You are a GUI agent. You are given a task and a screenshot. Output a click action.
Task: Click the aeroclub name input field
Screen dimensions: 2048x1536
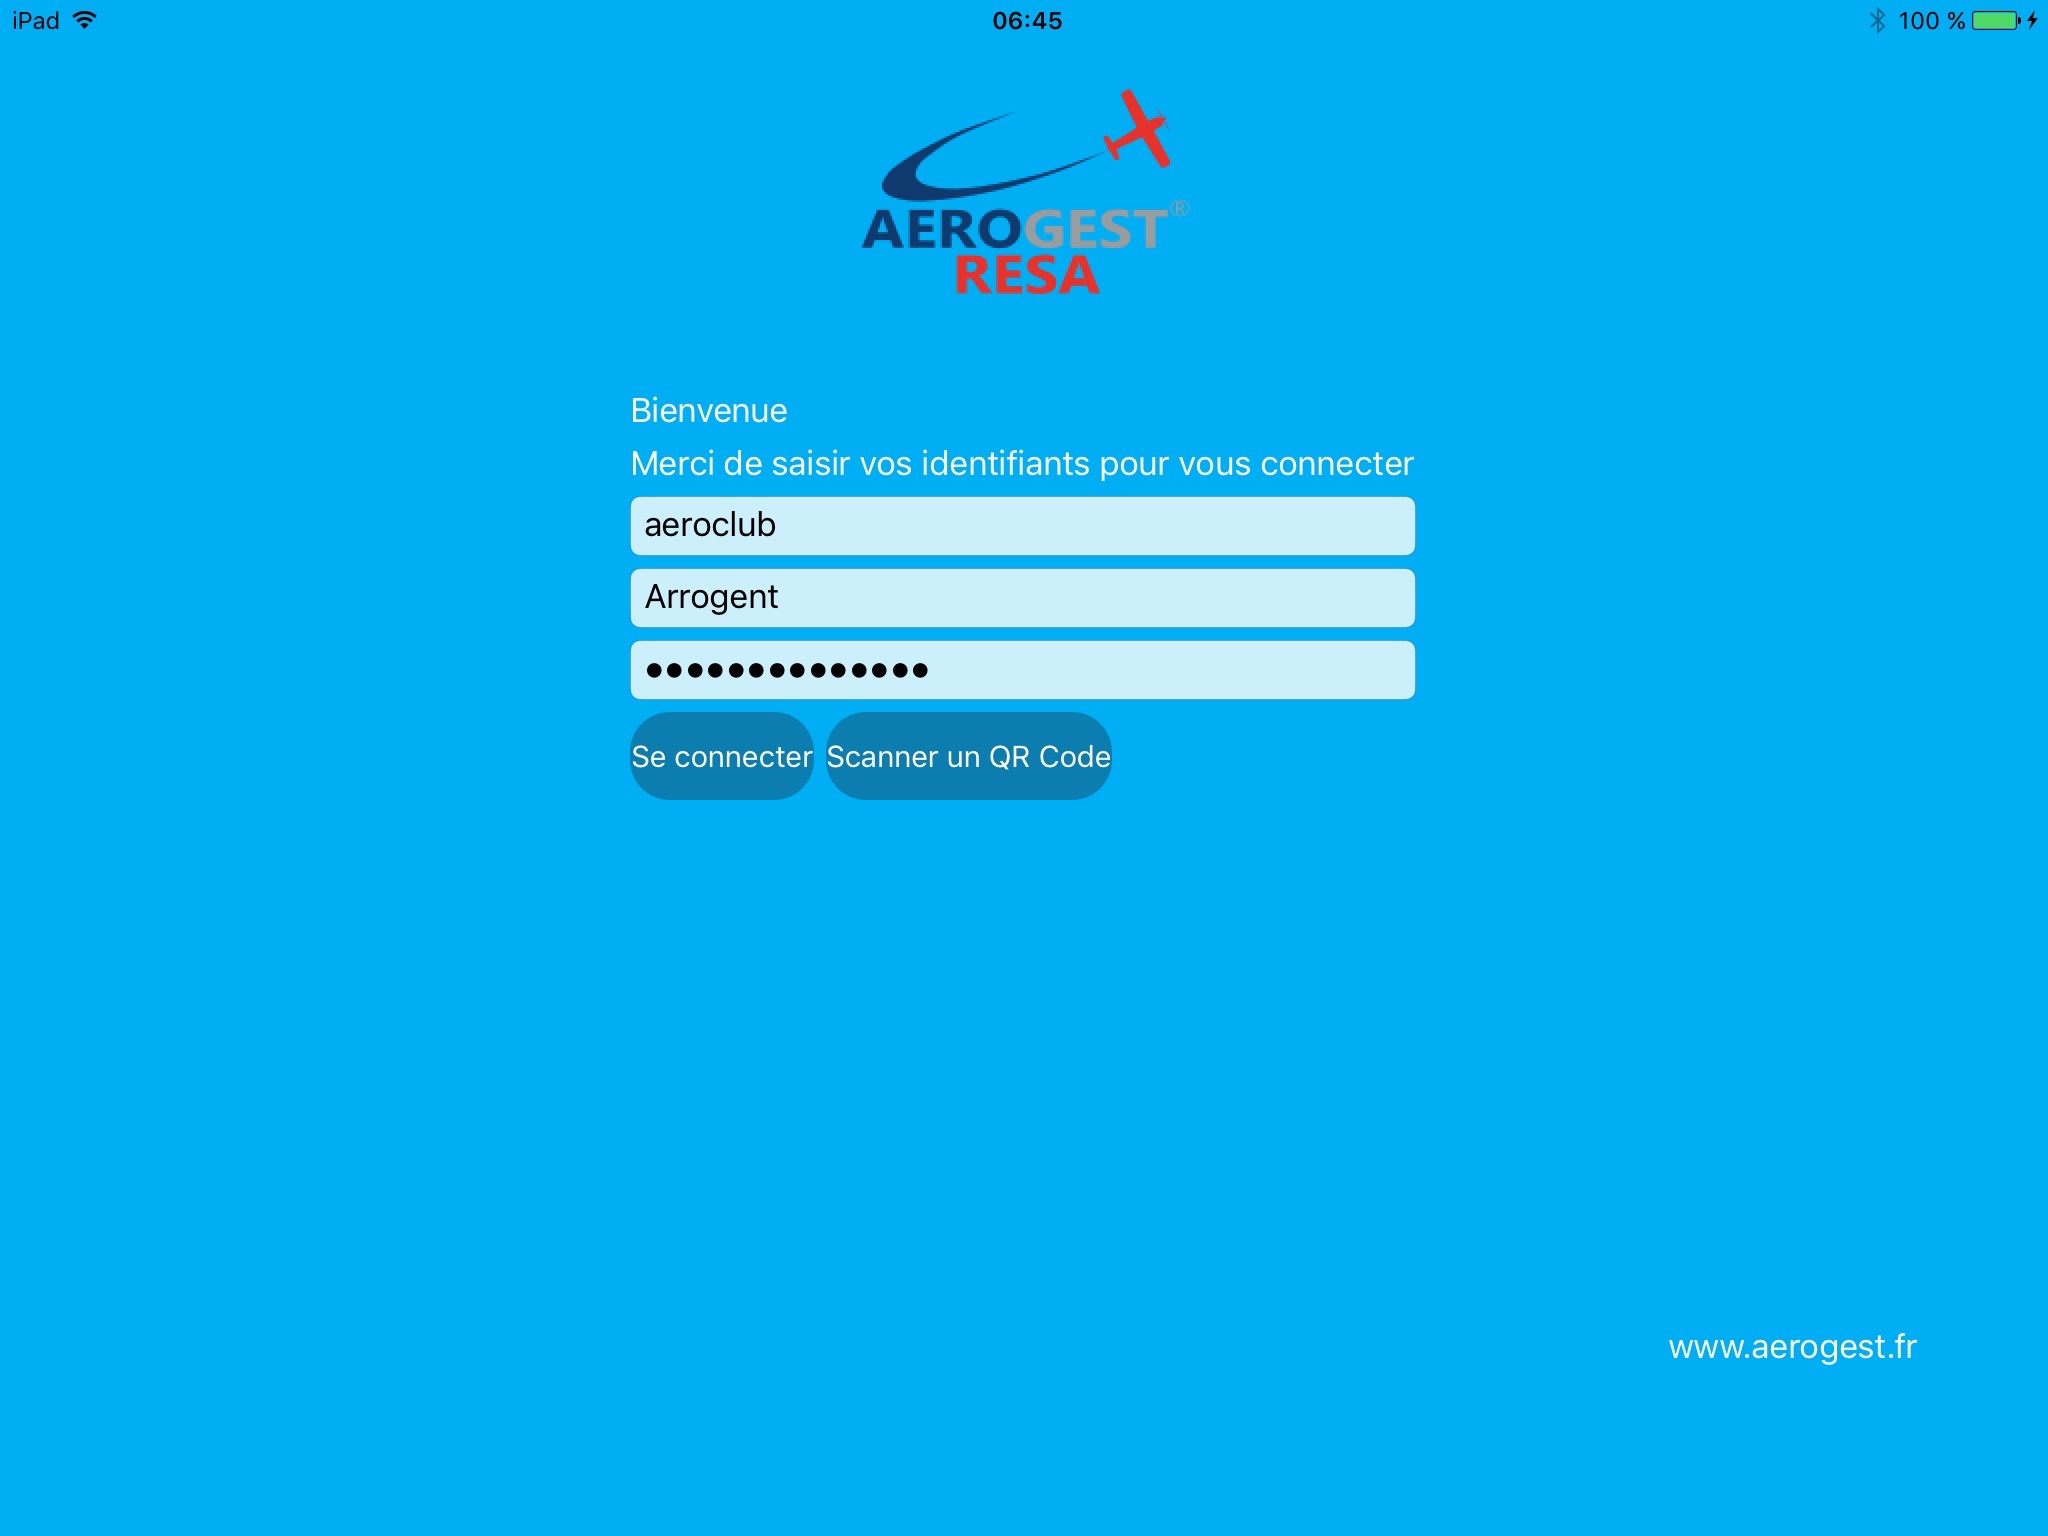pyautogui.click(x=1022, y=523)
